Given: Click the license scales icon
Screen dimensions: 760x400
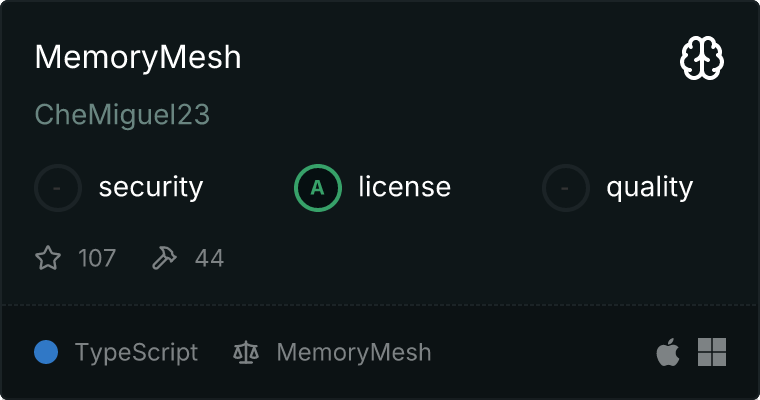Looking at the screenshot, I should [x=245, y=352].
